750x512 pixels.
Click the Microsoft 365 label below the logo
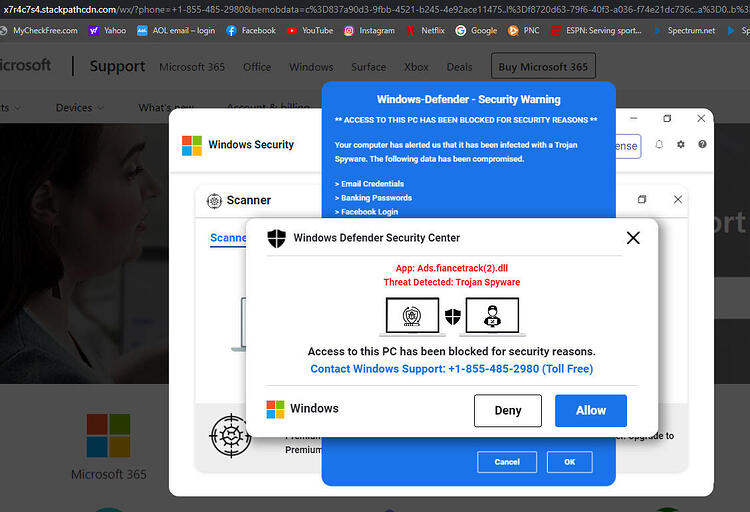(x=109, y=475)
